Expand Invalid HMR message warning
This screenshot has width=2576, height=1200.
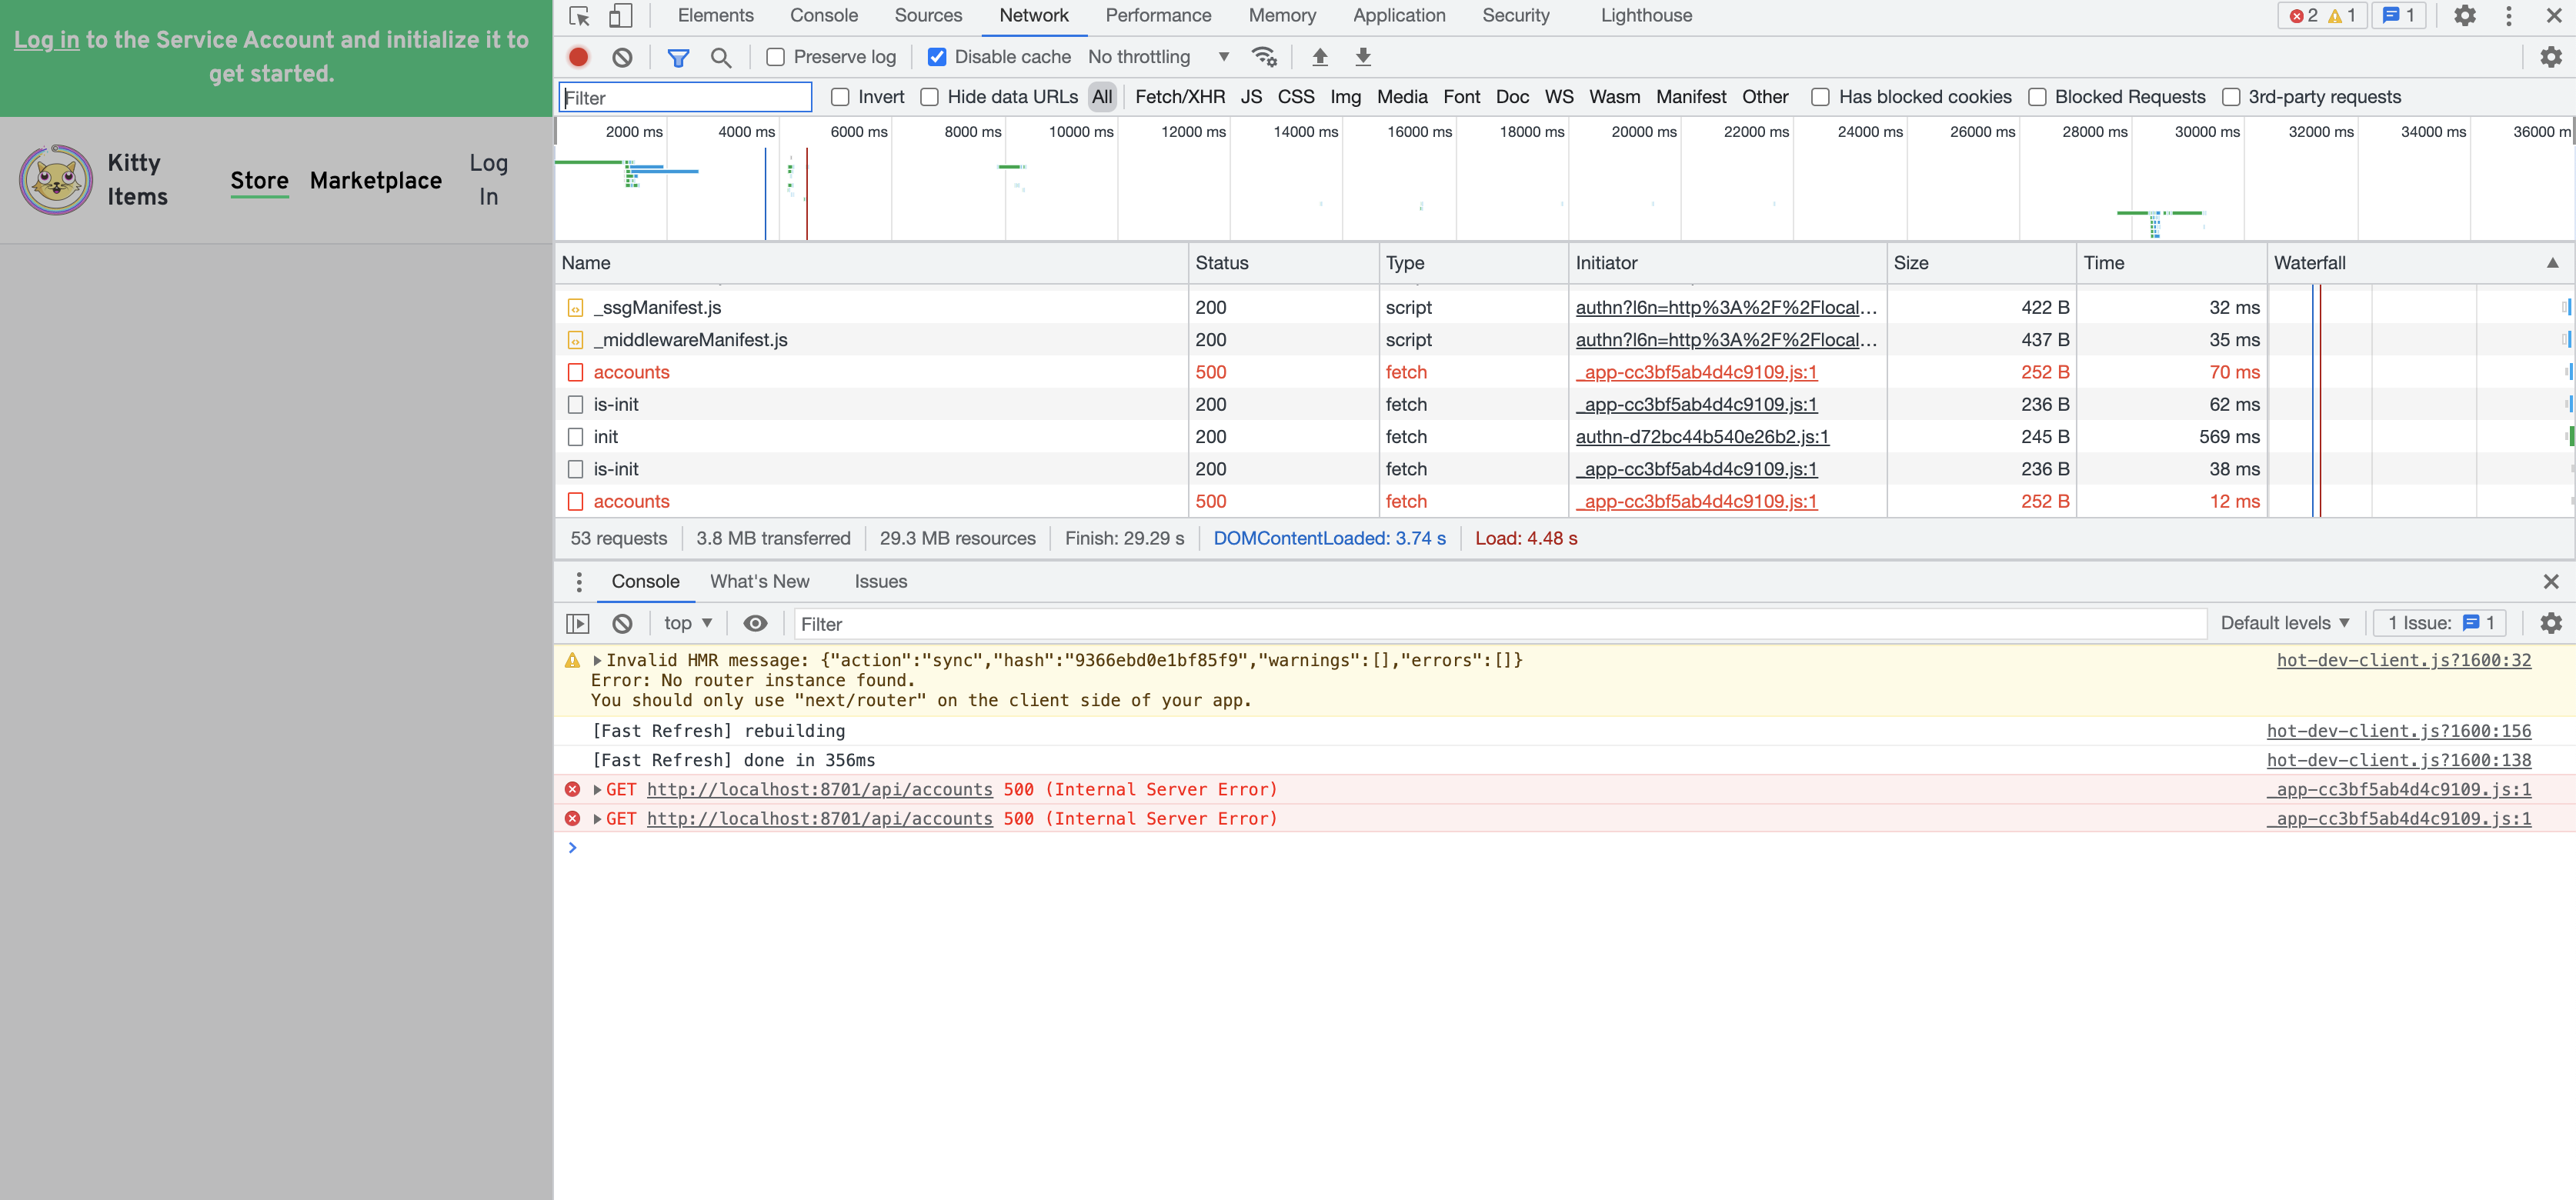[x=597, y=660]
